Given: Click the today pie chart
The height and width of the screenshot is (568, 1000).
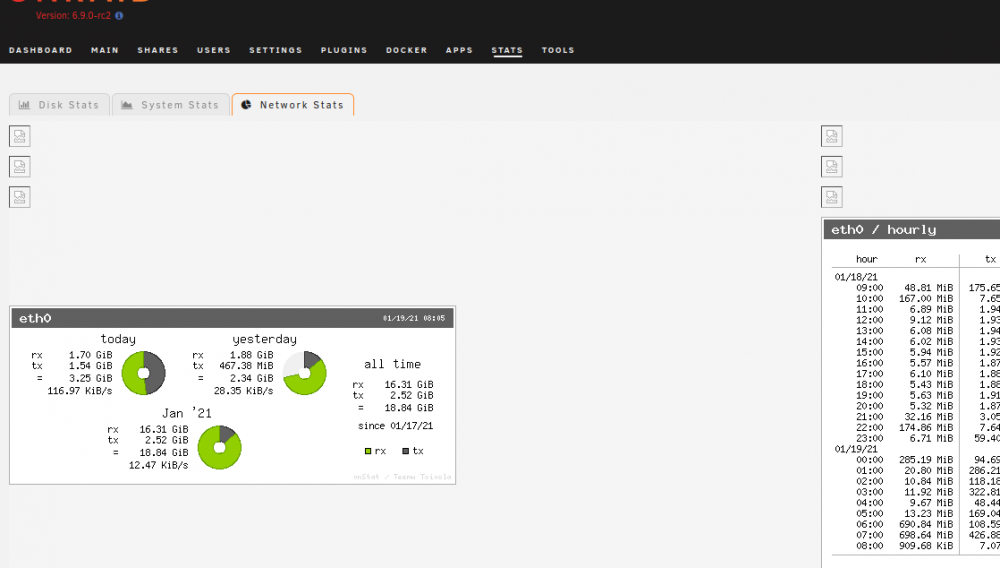Looking at the screenshot, I should [143, 373].
